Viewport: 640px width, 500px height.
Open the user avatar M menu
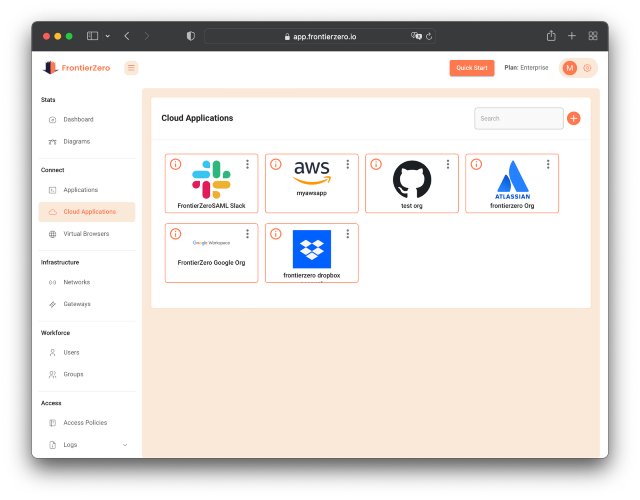[570, 68]
